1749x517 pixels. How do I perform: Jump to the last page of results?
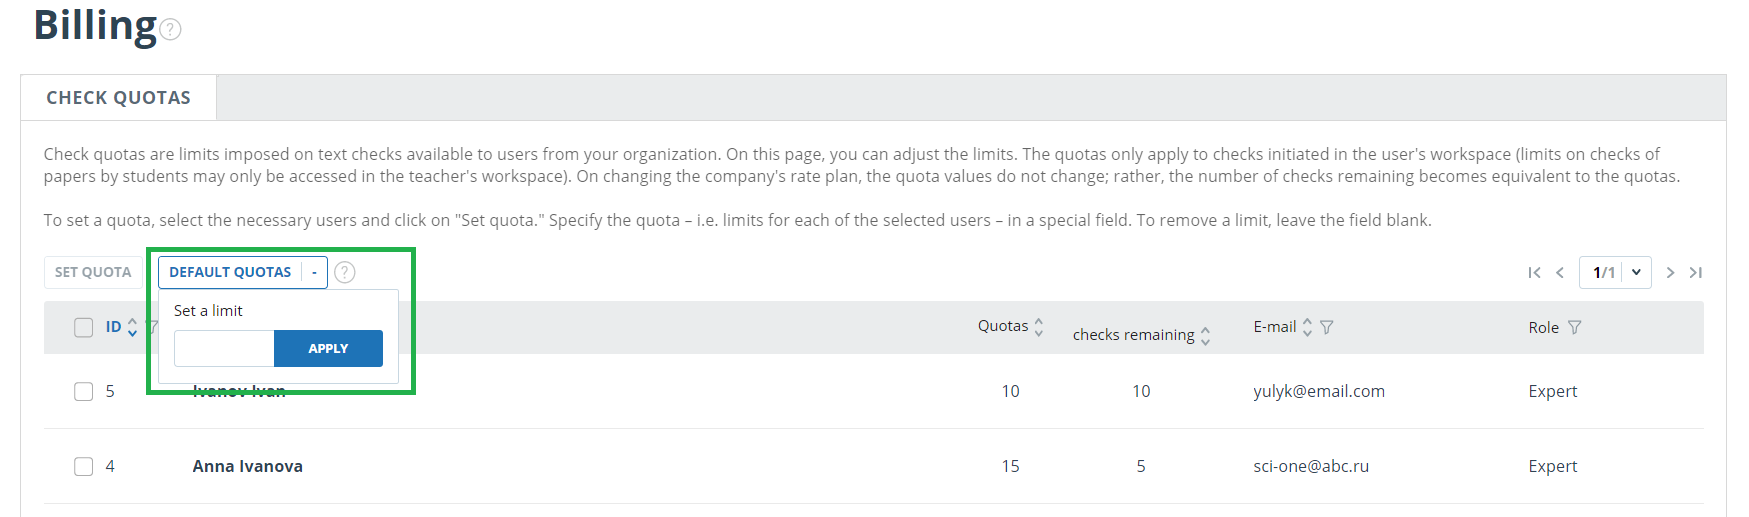(1696, 273)
